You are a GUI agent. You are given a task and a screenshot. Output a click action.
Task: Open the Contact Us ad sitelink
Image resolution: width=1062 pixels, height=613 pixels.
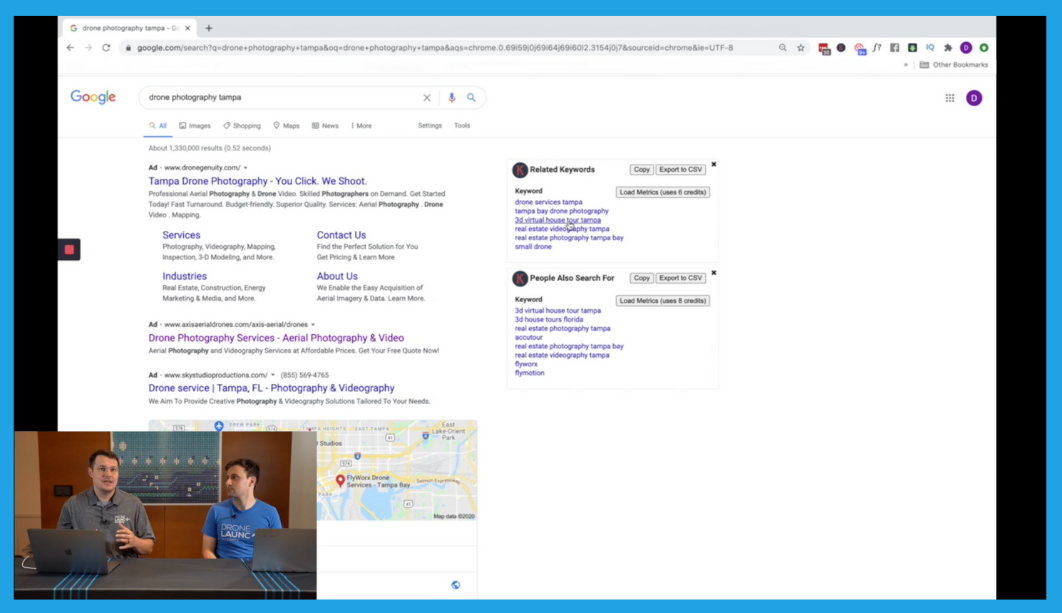[341, 235]
